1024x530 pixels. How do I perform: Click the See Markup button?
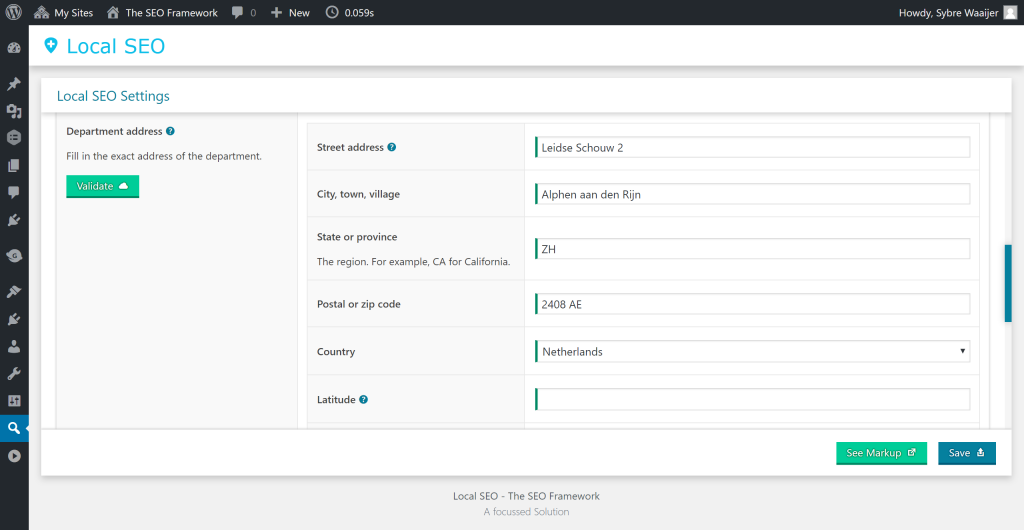tap(881, 453)
